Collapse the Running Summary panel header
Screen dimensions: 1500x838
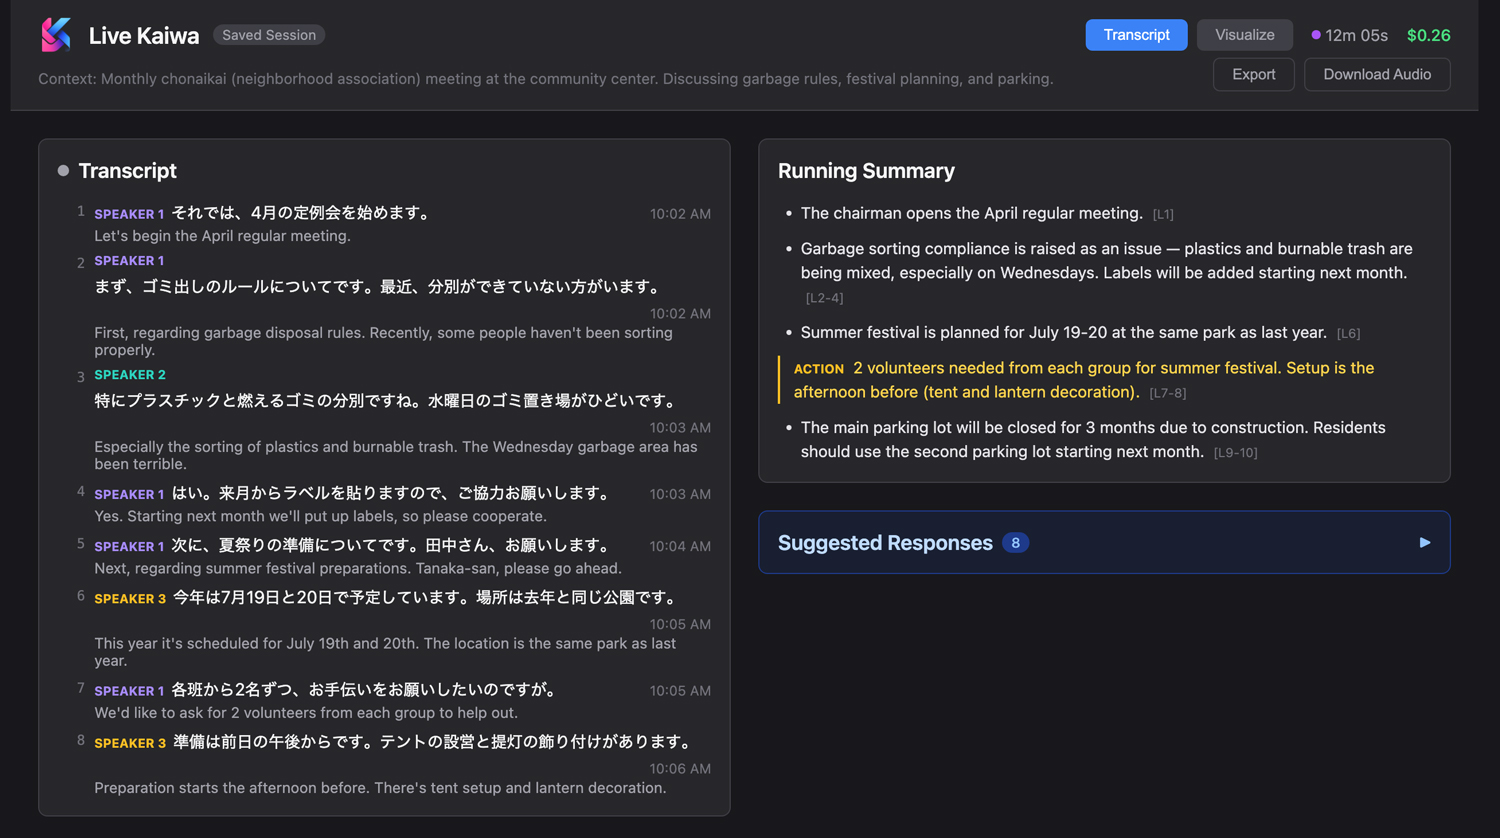866,170
